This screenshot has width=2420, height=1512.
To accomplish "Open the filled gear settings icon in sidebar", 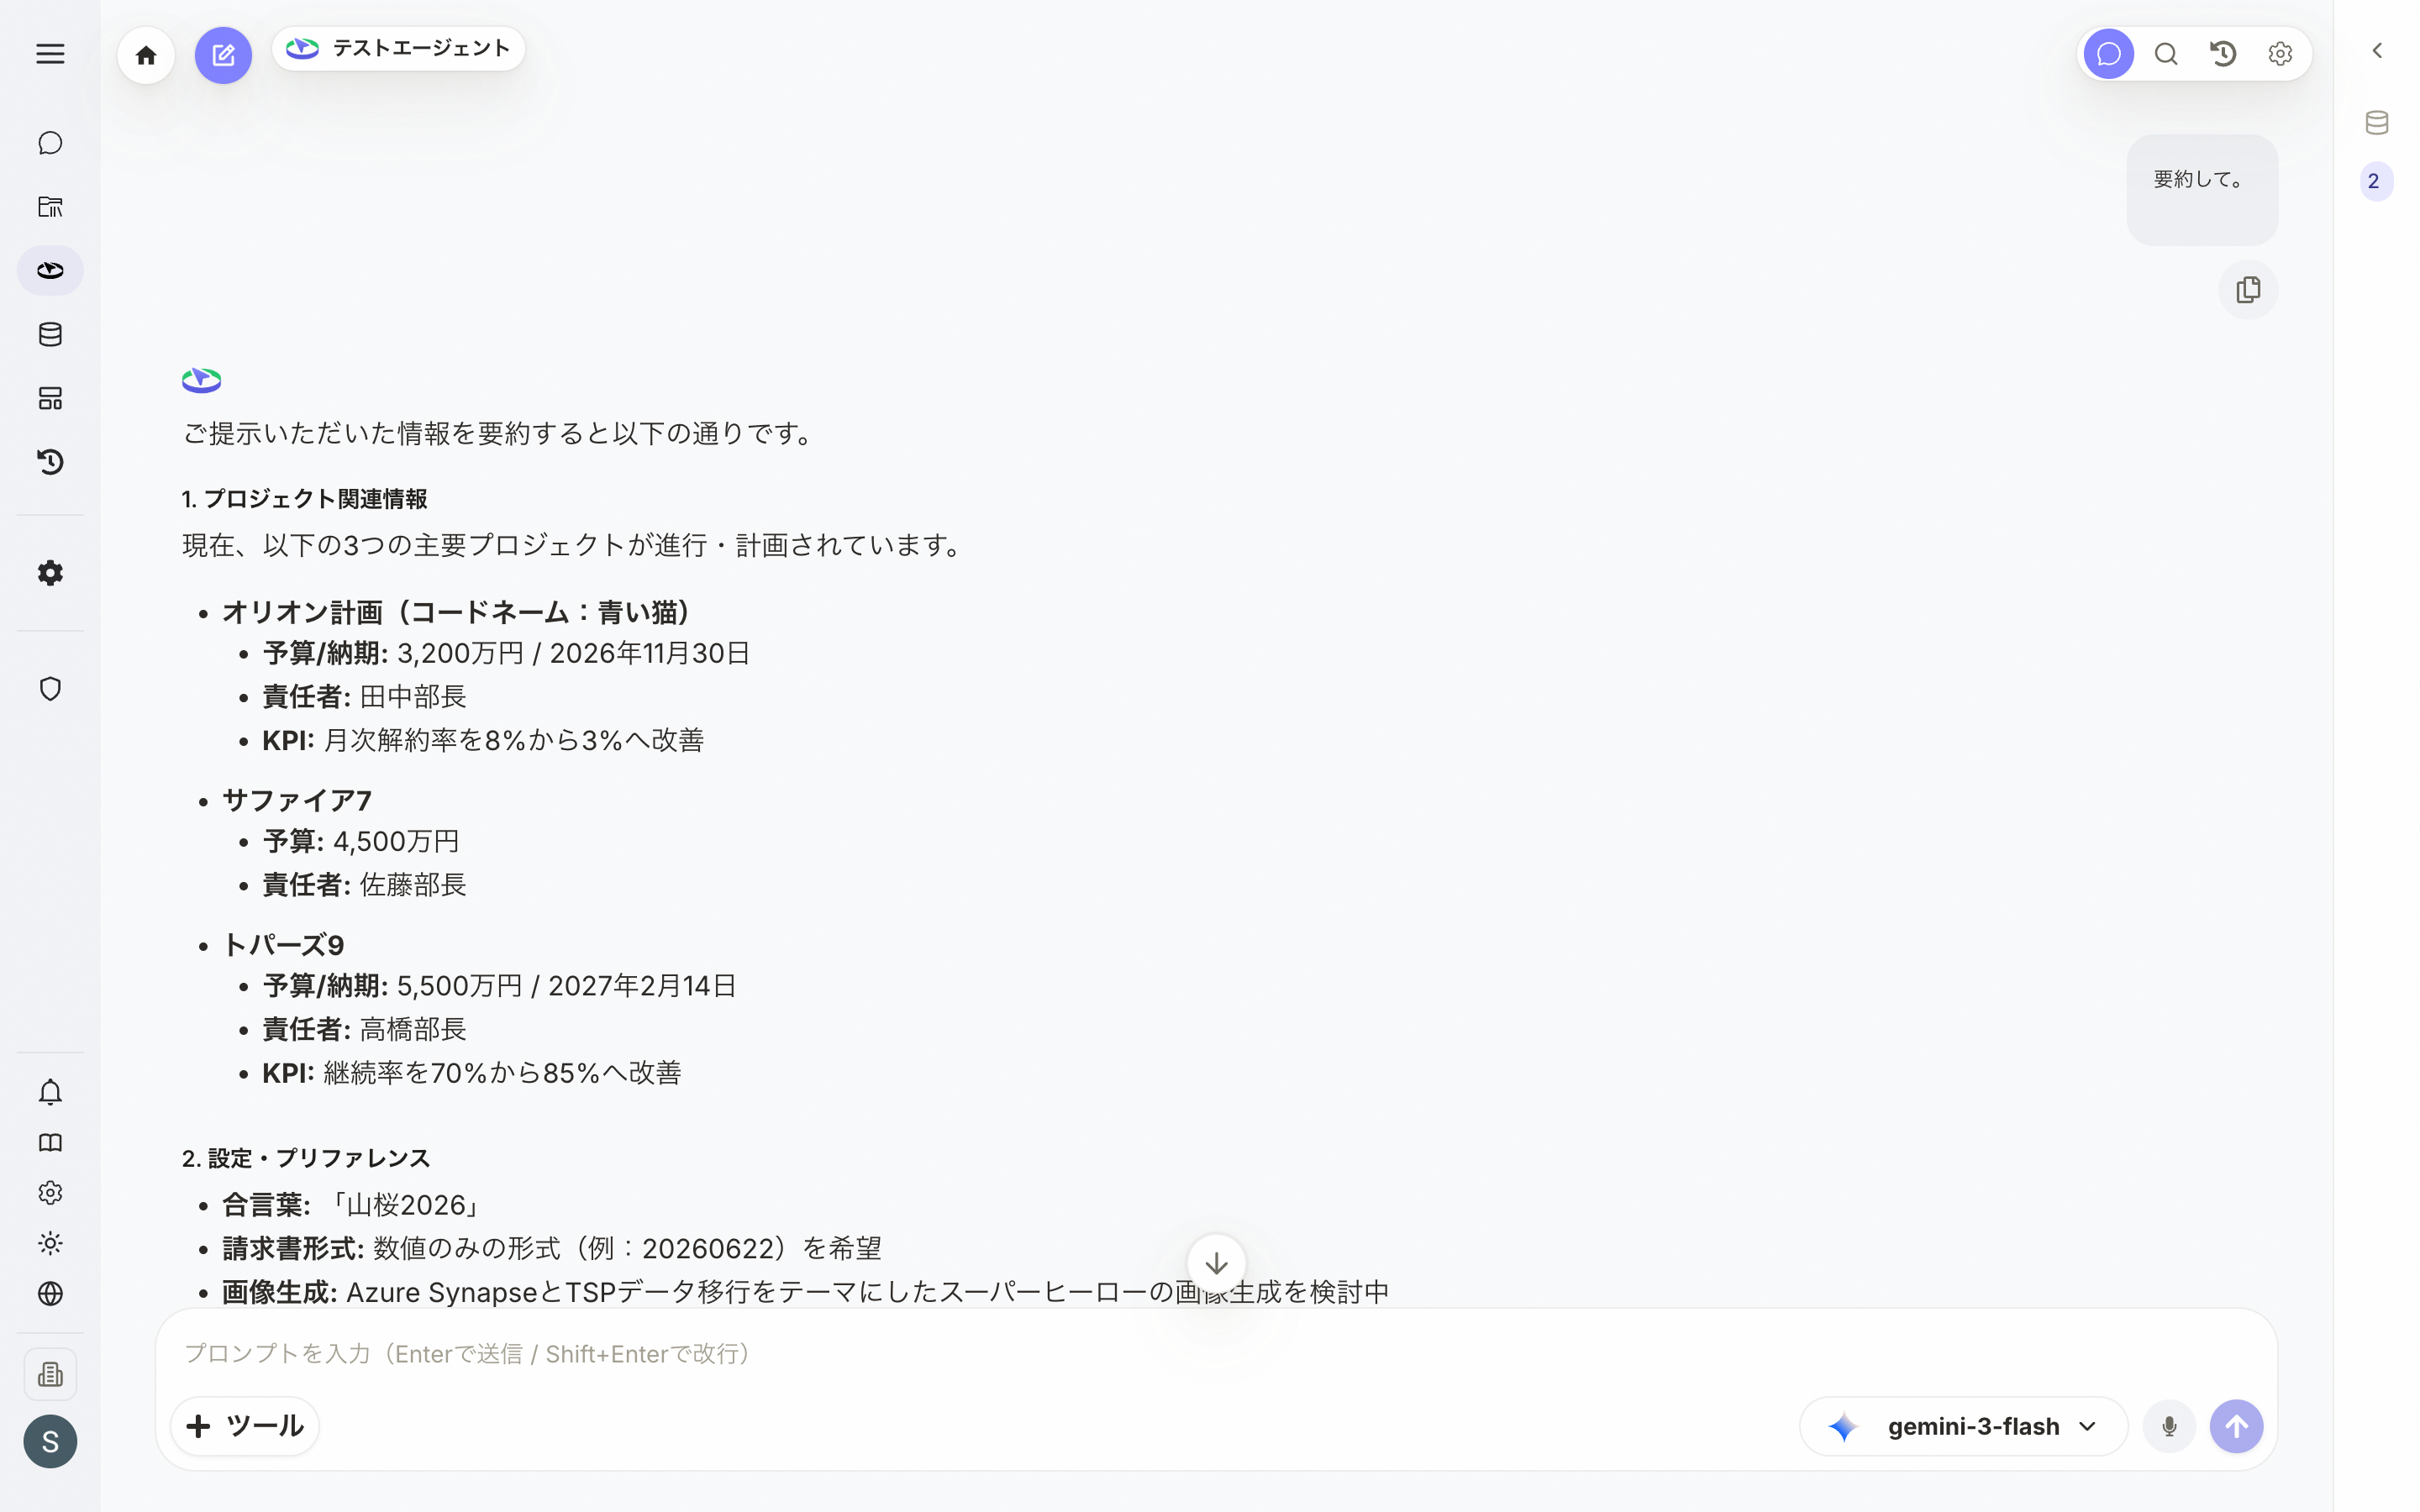I will 50,573.
